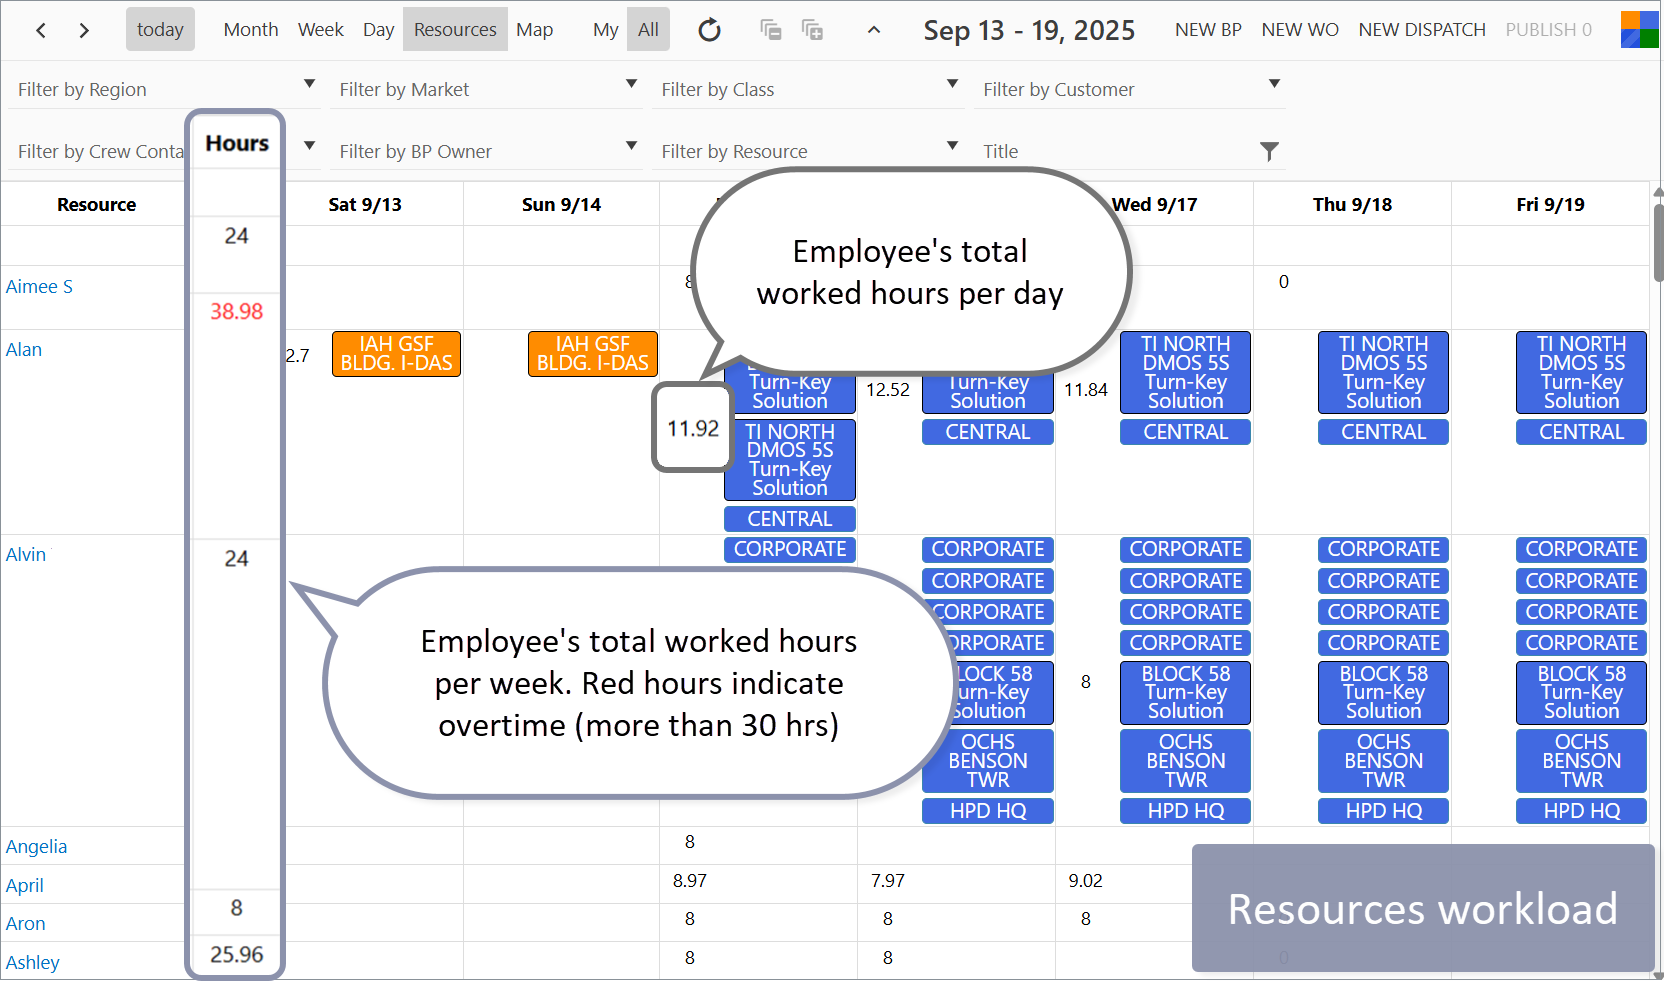The height and width of the screenshot is (981, 1664).
Task: Switch to Day view
Action: 378,29
